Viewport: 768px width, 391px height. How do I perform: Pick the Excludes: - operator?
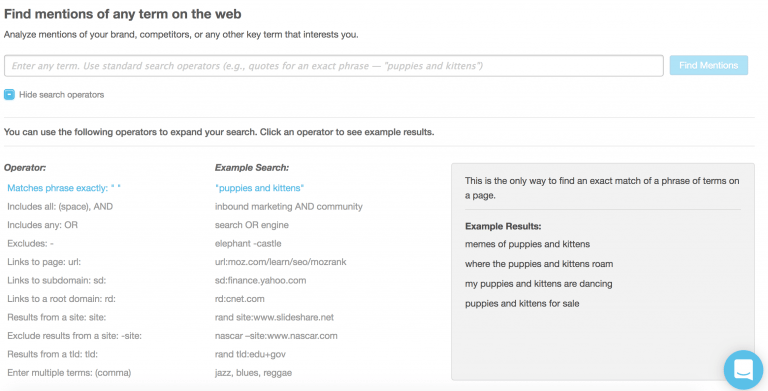tap(30, 244)
